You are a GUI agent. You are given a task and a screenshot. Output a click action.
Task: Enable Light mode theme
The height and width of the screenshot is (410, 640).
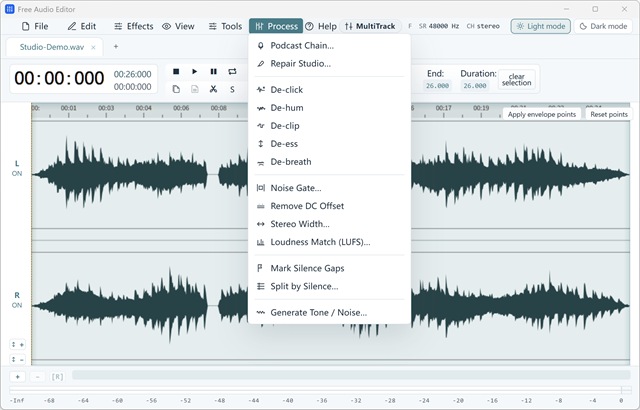click(541, 26)
